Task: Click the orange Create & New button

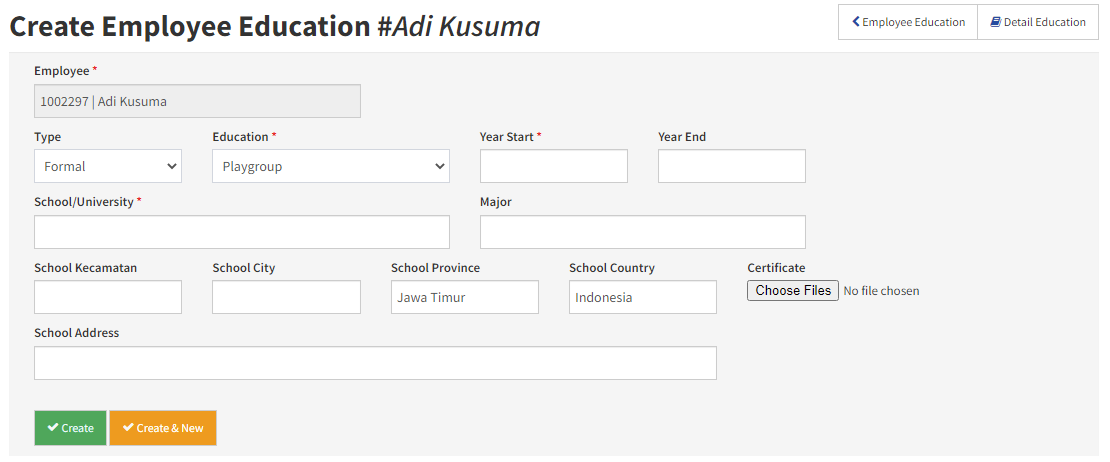Action: point(163,428)
